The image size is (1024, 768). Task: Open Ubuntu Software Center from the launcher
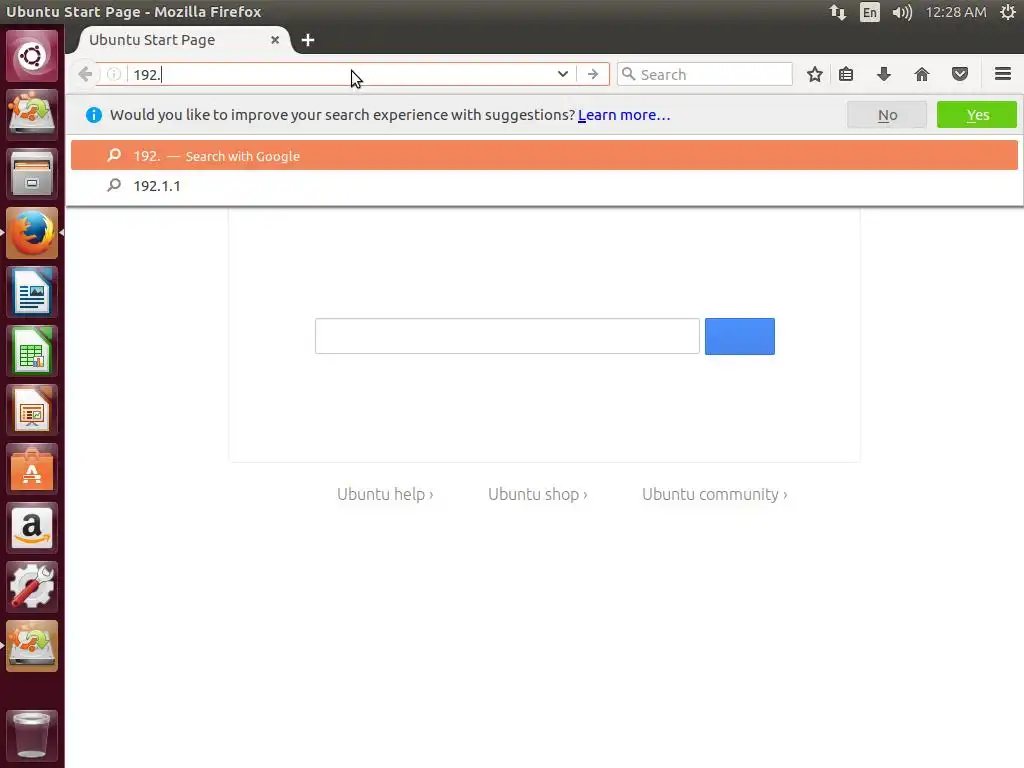[x=32, y=469]
